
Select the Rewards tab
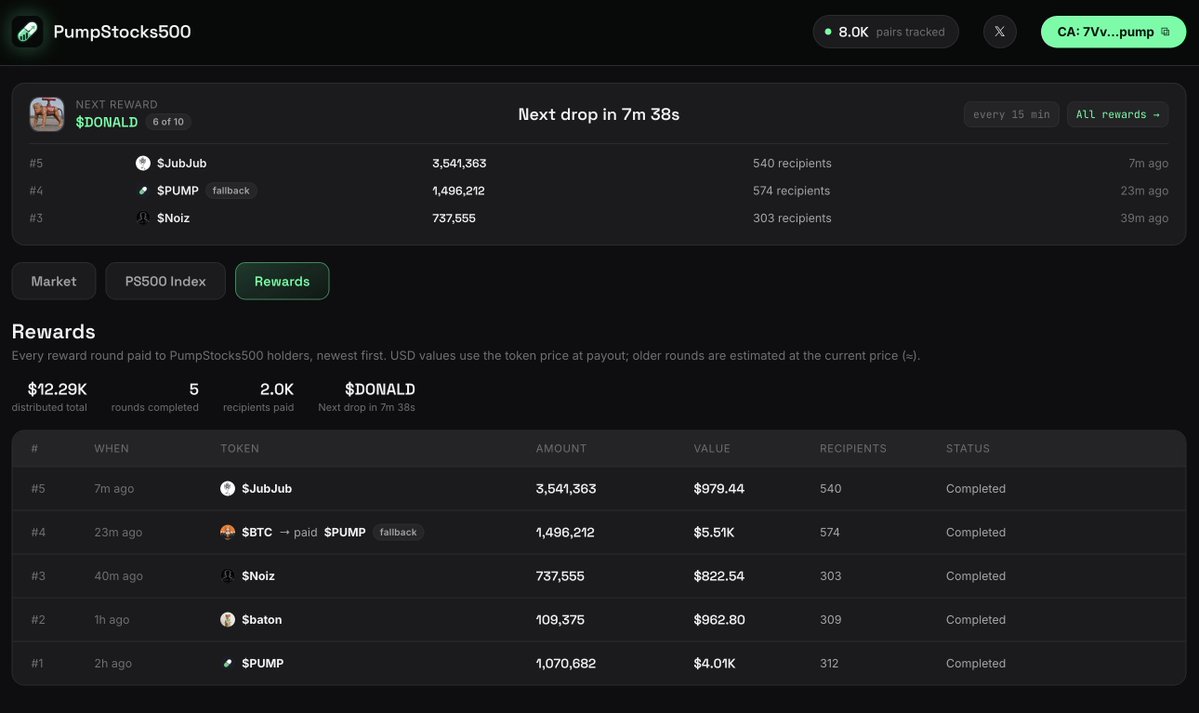[x=282, y=281]
